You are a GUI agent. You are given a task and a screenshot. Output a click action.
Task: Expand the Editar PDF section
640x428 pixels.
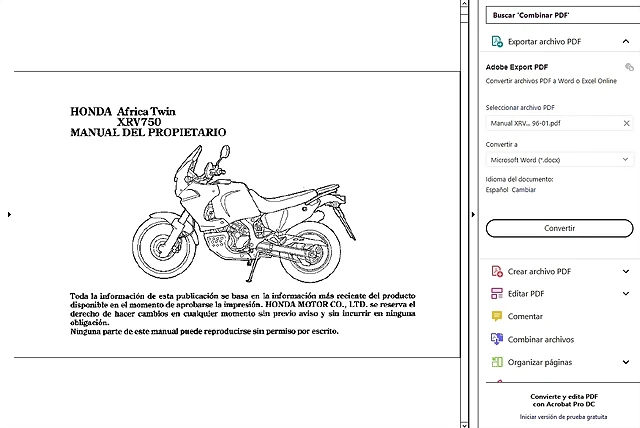tap(626, 293)
